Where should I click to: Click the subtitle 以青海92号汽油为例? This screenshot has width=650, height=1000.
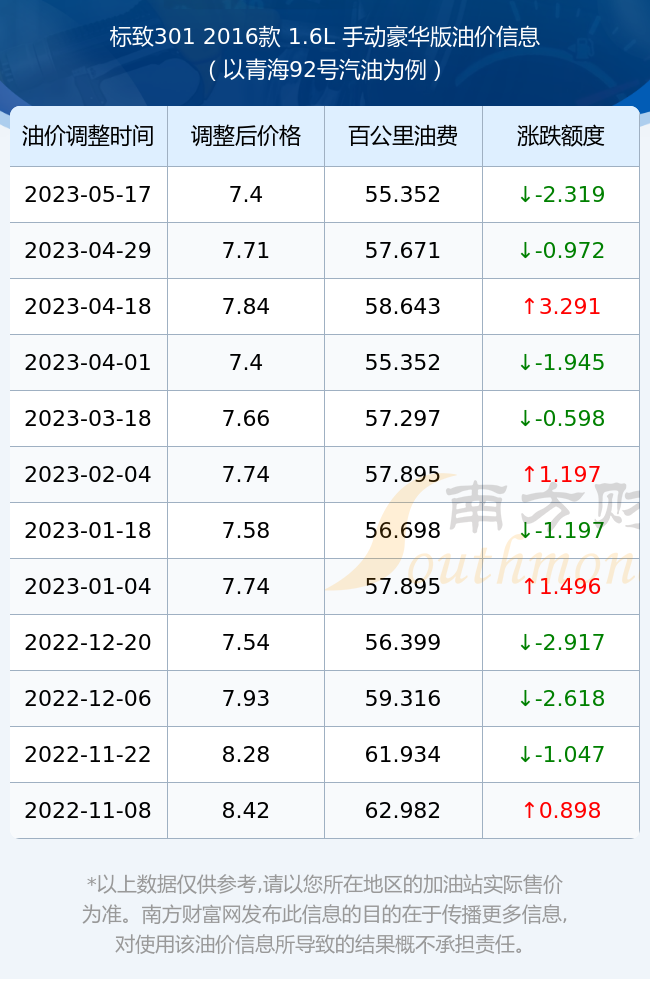pos(325,70)
